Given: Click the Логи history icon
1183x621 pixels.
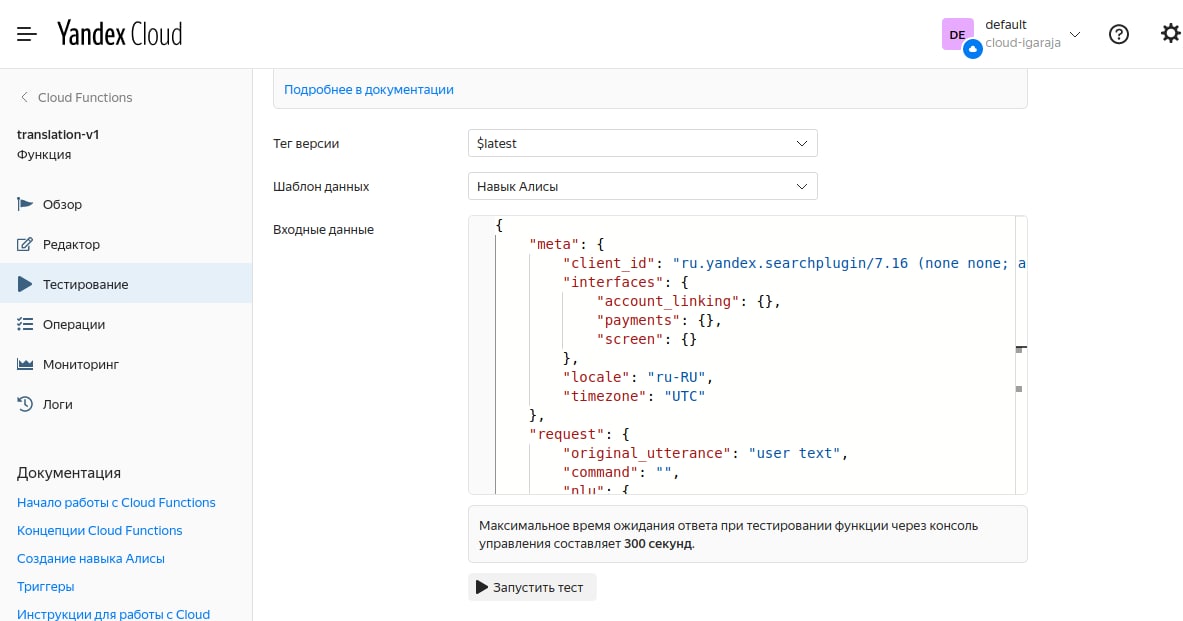Looking at the screenshot, I should (25, 404).
